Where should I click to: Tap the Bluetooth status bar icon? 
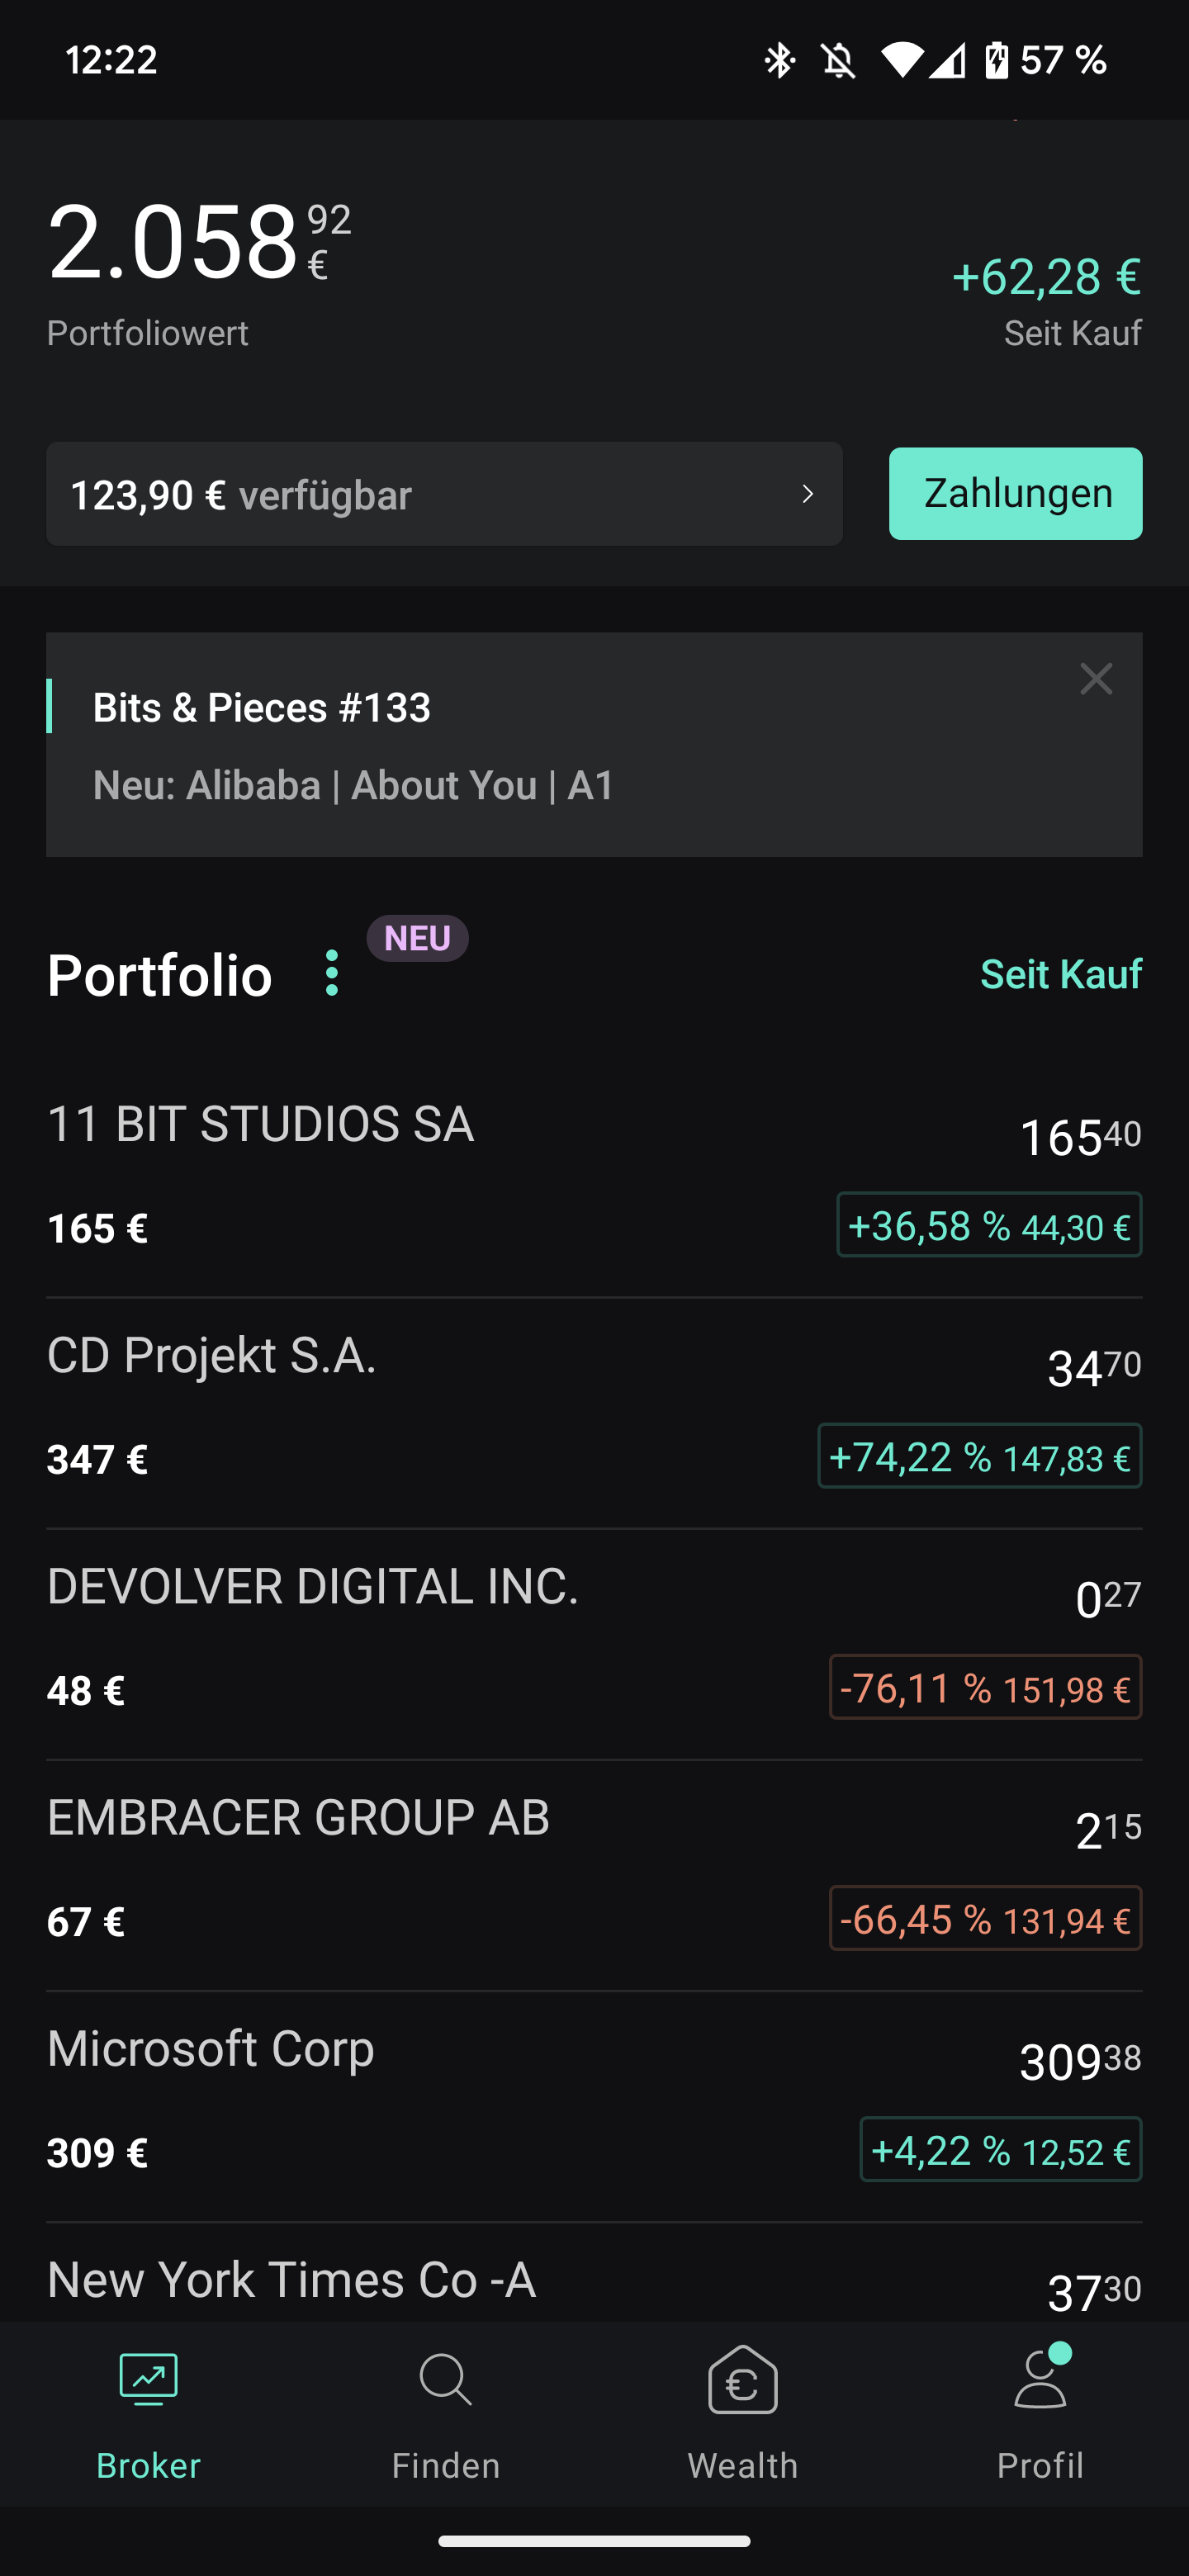(779, 60)
